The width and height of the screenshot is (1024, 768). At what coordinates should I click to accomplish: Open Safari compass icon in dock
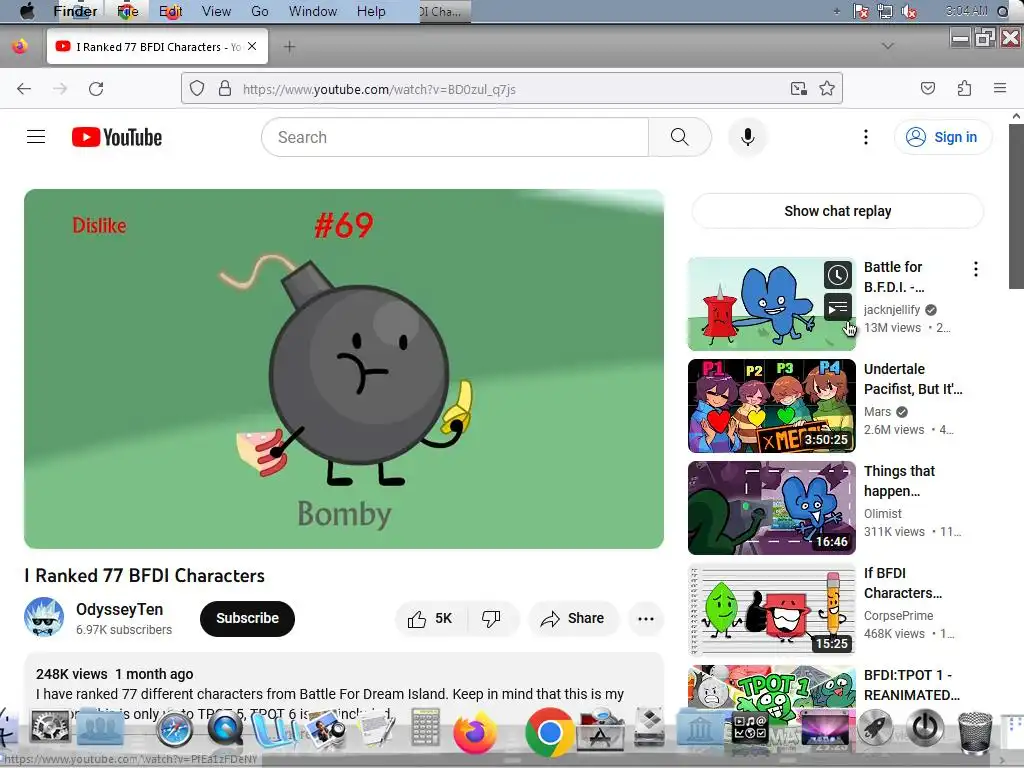pyautogui.click(x=174, y=730)
